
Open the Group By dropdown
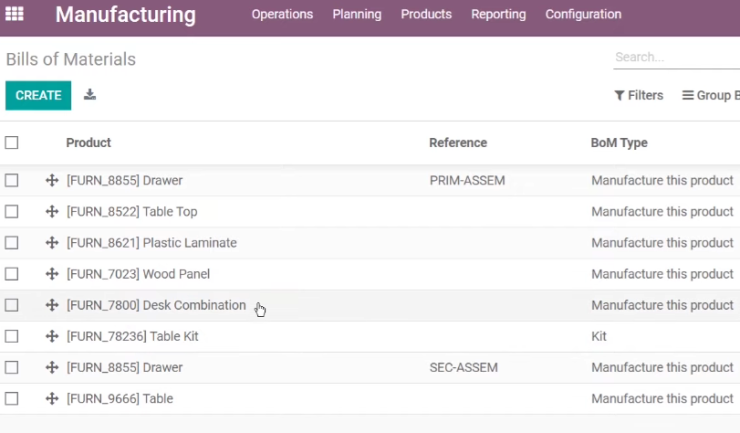coord(711,95)
